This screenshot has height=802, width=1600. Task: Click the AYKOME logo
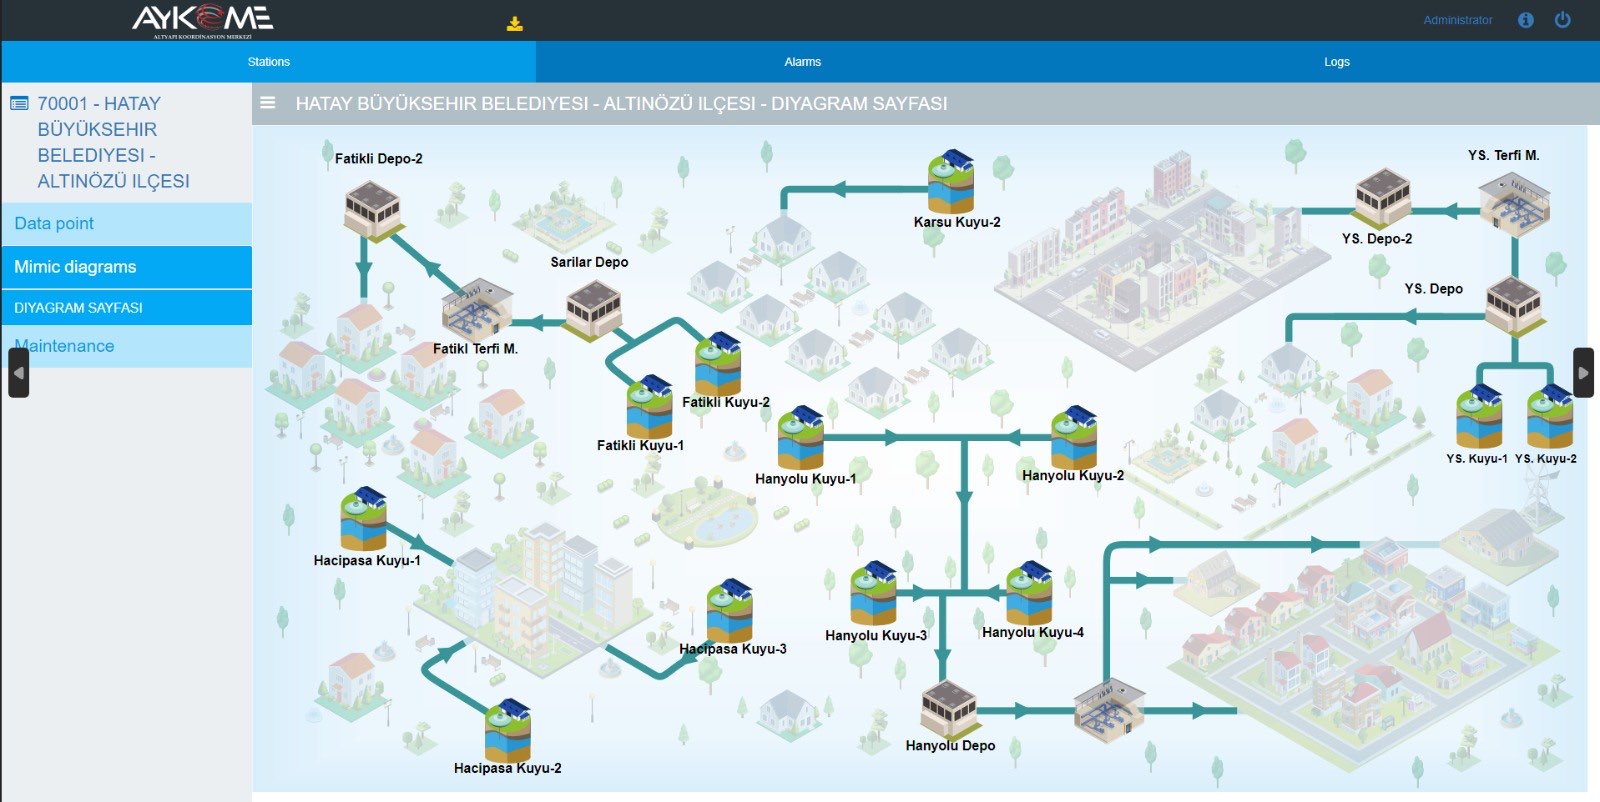point(203,20)
